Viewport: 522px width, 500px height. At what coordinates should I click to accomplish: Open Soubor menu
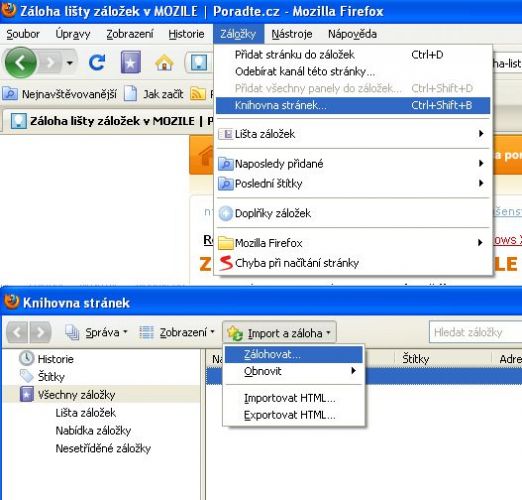[23, 34]
